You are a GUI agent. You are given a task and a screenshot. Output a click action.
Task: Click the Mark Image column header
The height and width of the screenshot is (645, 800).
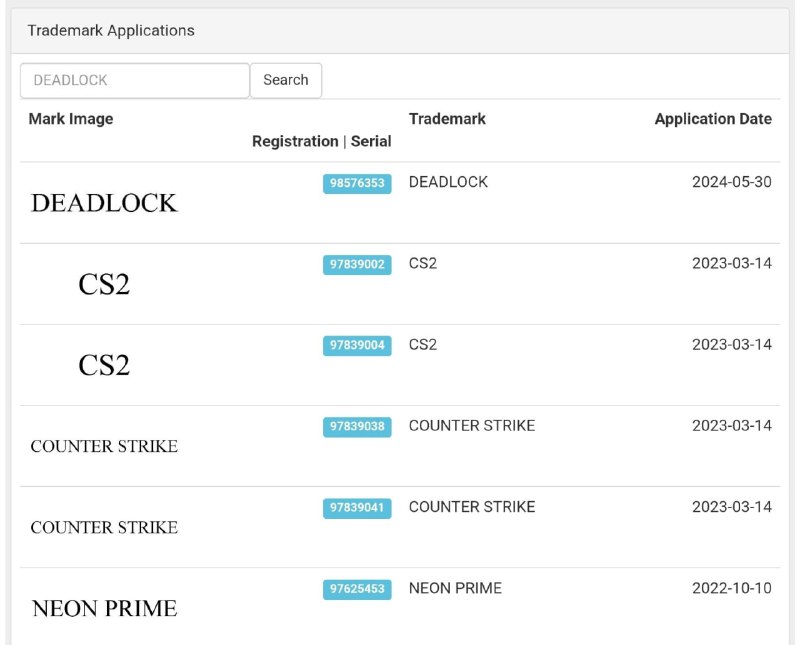[x=71, y=119]
